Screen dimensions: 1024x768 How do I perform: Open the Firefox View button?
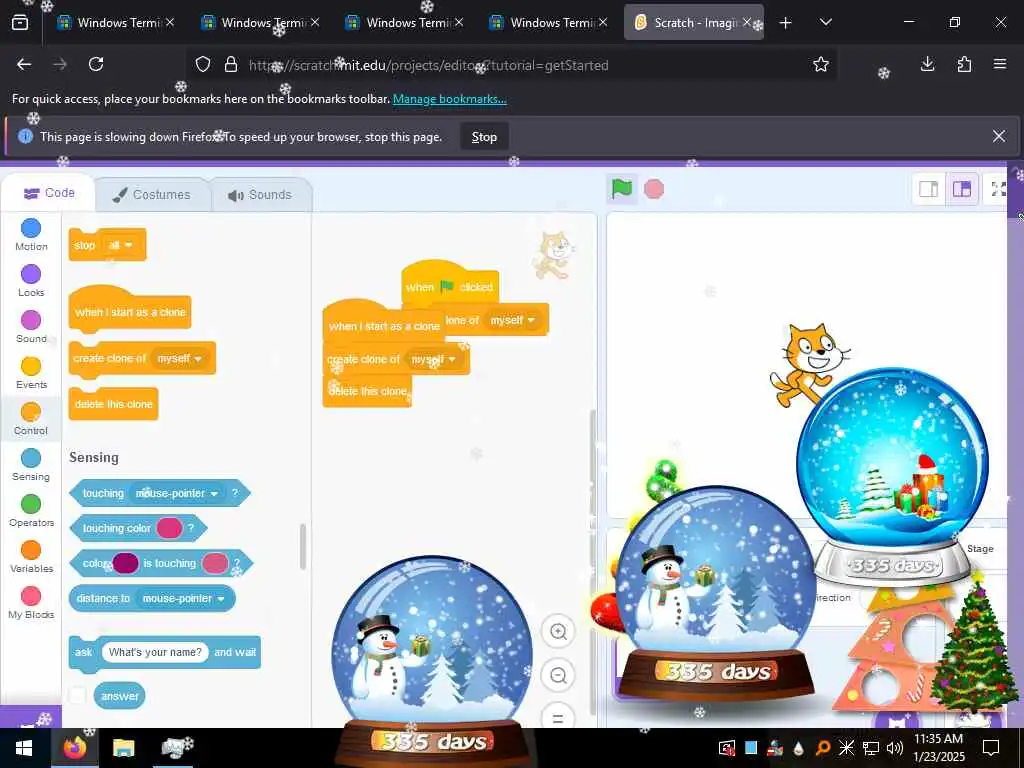point(20,23)
